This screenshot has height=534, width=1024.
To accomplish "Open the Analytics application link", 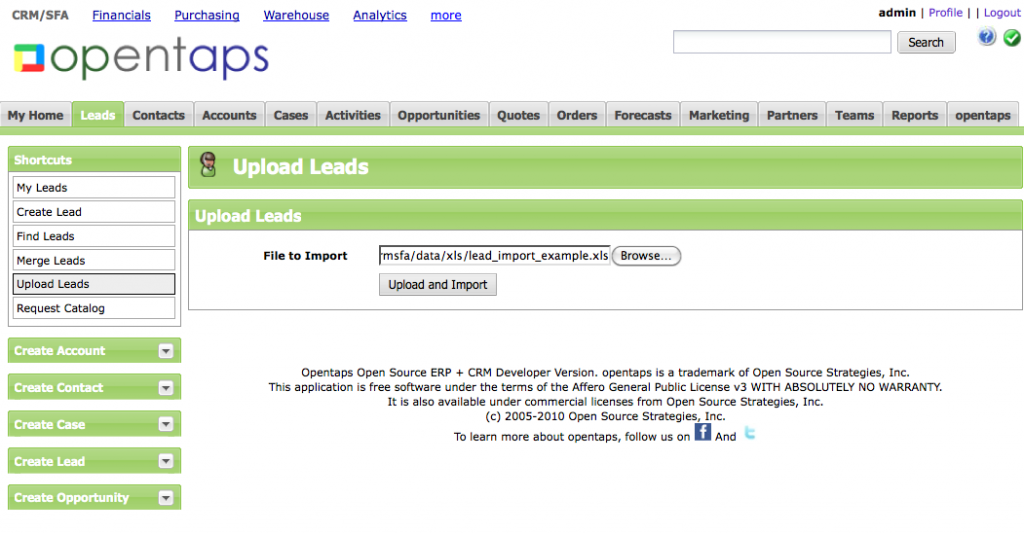I will (x=380, y=15).
